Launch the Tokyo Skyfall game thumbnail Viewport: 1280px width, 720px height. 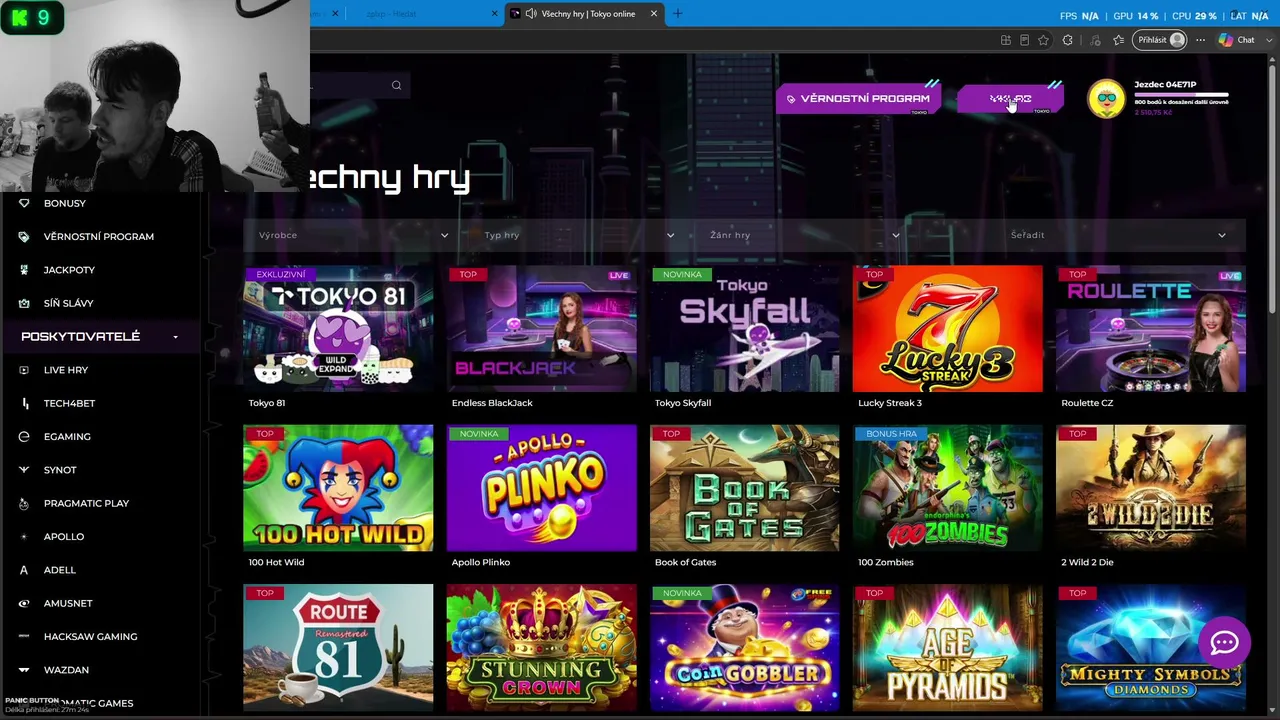click(745, 329)
